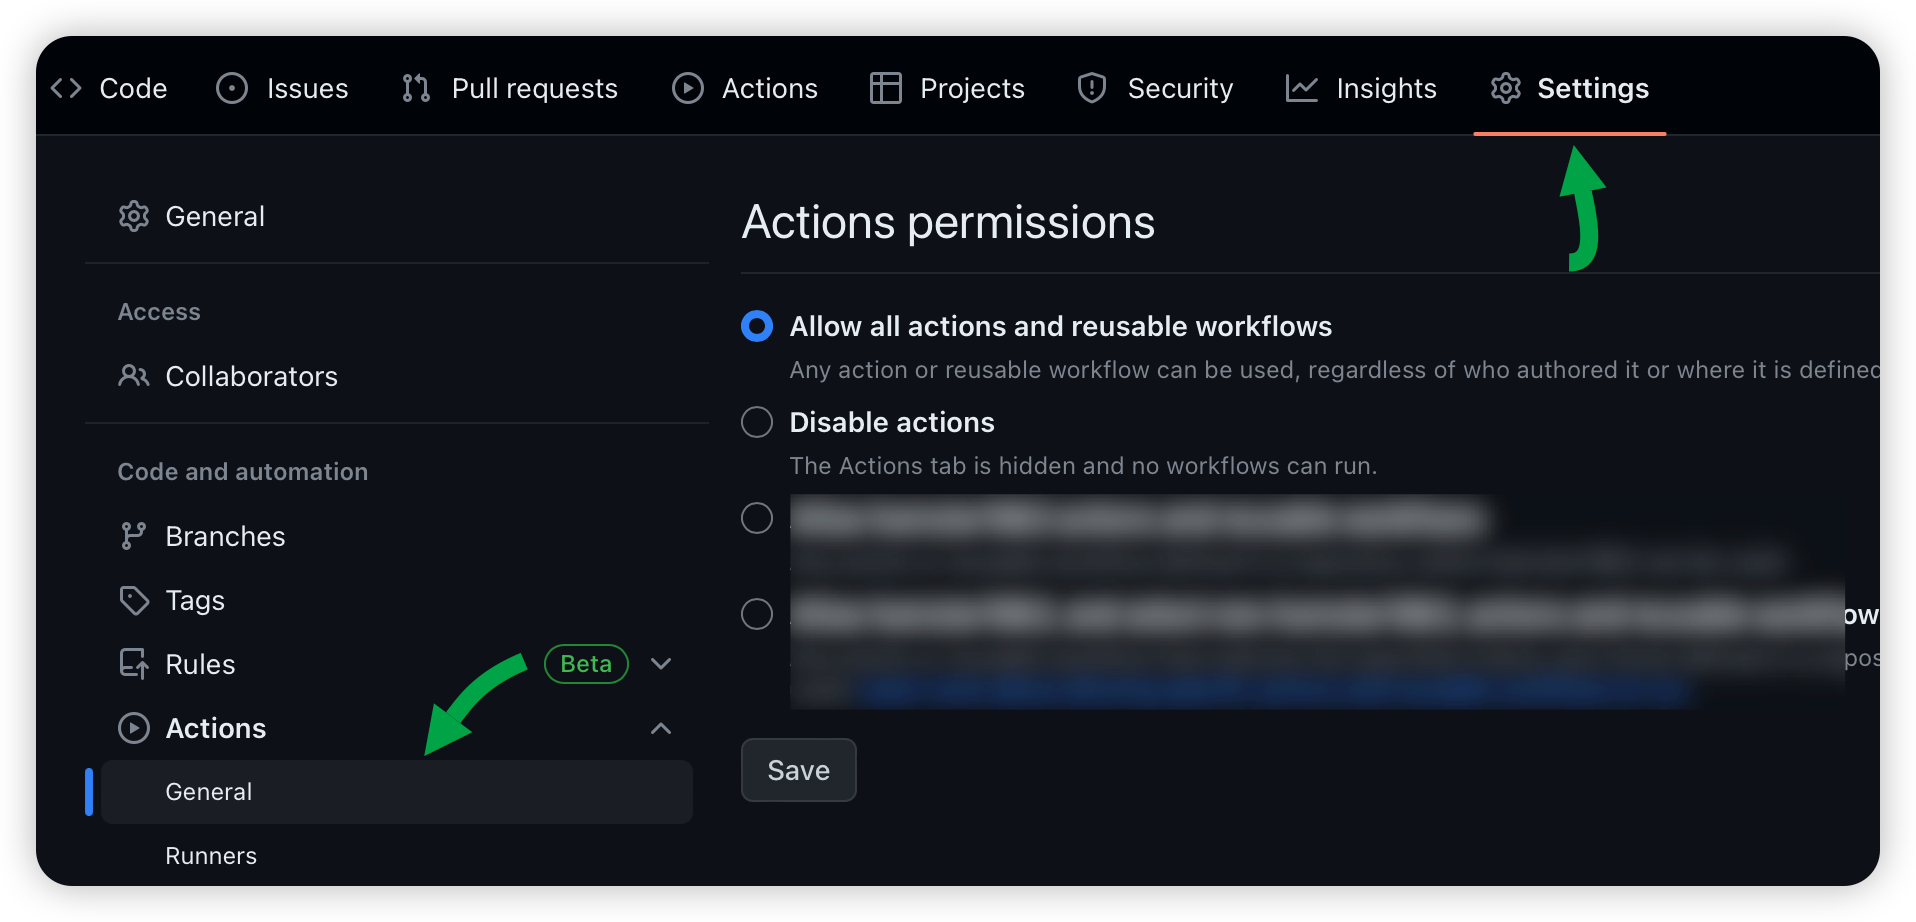This screenshot has width=1916, height=922.
Task: Click the Tags label icon in sidebar
Action: tap(134, 600)
